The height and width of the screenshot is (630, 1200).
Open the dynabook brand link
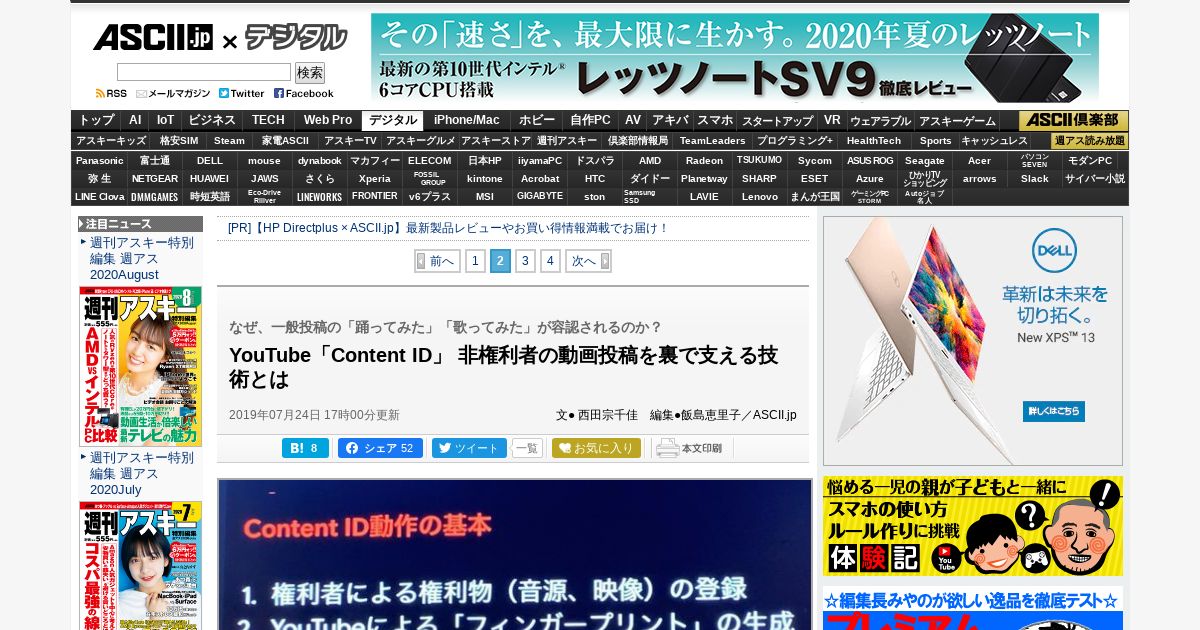[320, 160]
